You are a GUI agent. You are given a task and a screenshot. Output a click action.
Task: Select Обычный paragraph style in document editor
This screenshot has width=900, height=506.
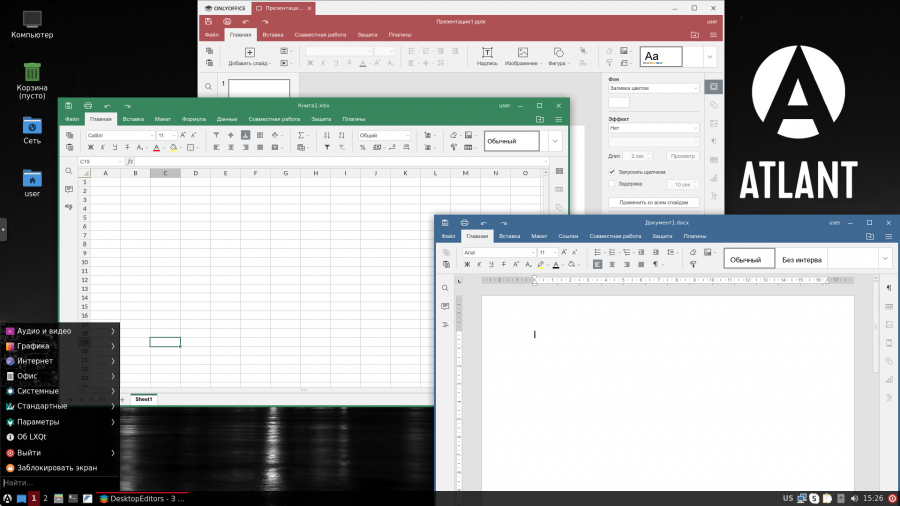click(x=749, y=260)
